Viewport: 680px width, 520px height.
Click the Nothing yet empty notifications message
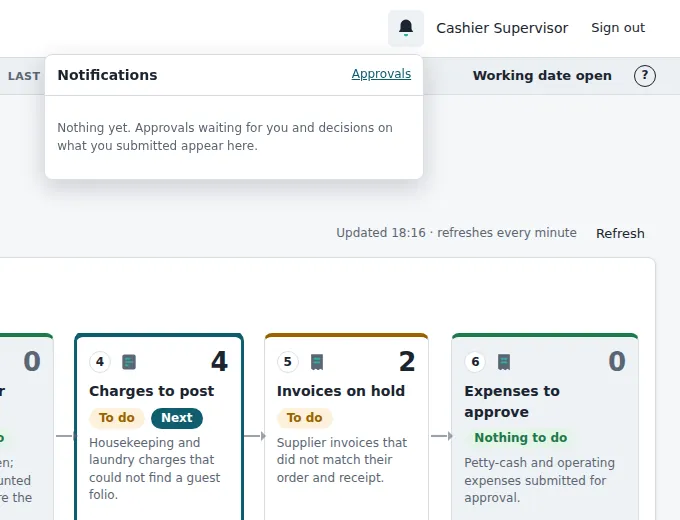point(225,137)
